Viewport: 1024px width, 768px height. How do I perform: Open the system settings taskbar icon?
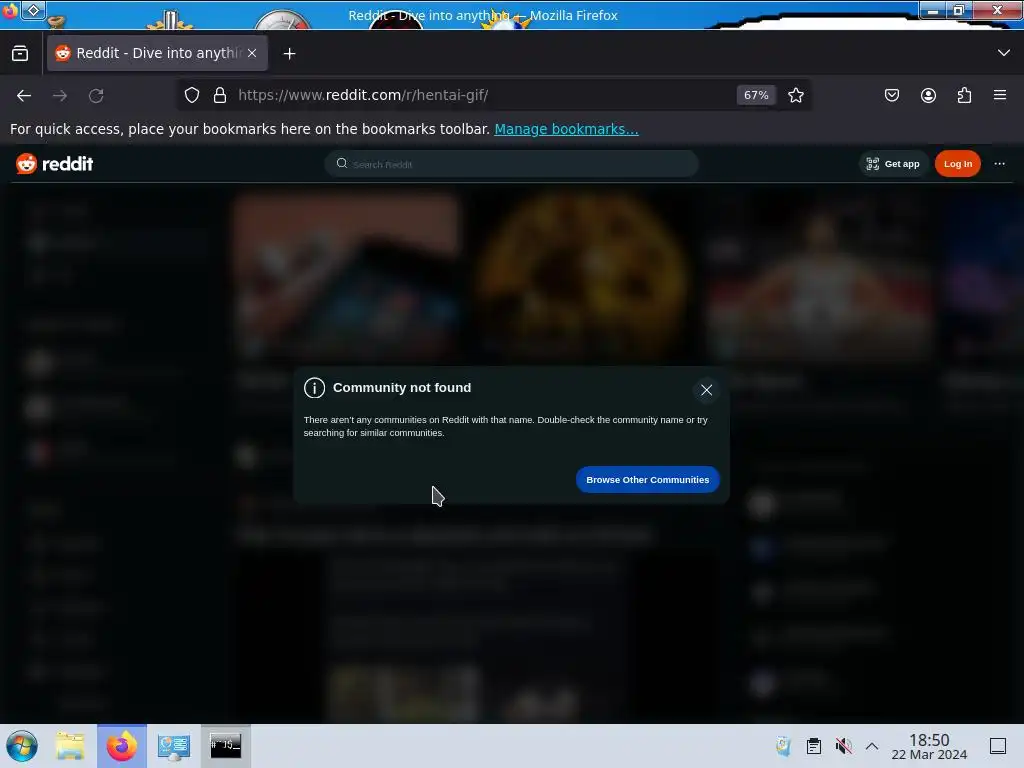(173, 746)
